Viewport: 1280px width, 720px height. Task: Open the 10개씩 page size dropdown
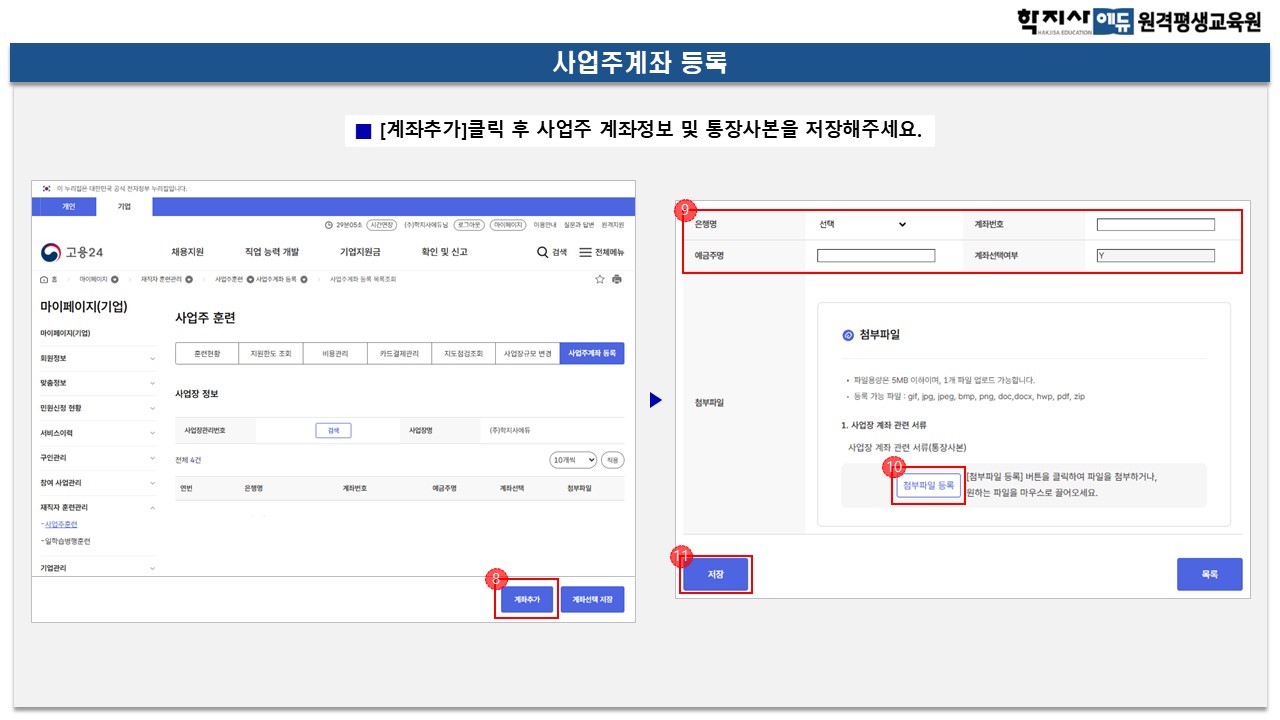(x=572, y=460)
